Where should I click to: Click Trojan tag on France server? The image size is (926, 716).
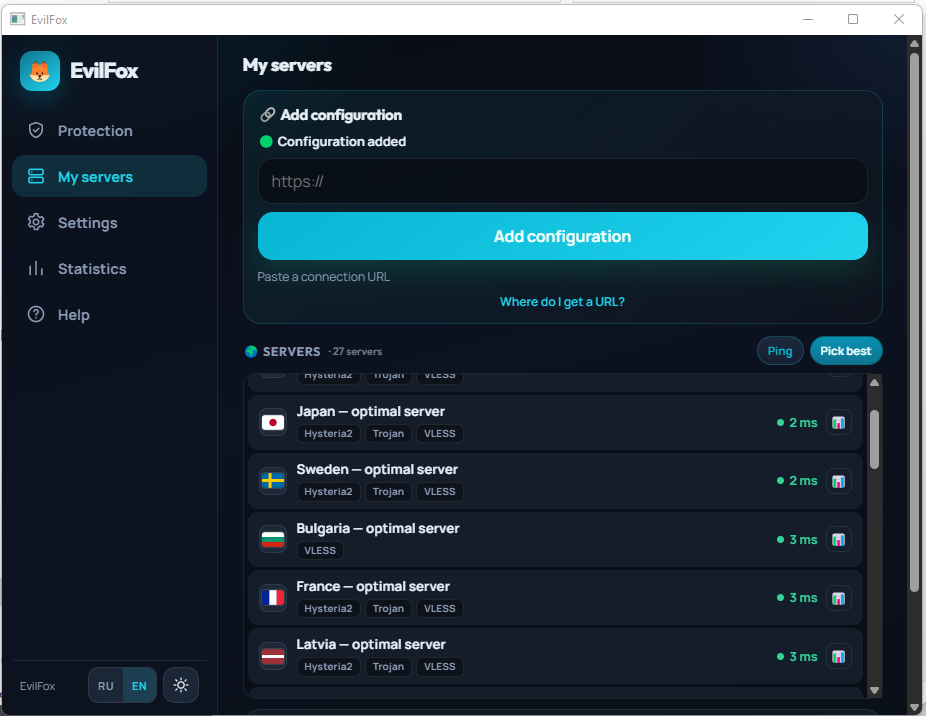coord(388,608)
